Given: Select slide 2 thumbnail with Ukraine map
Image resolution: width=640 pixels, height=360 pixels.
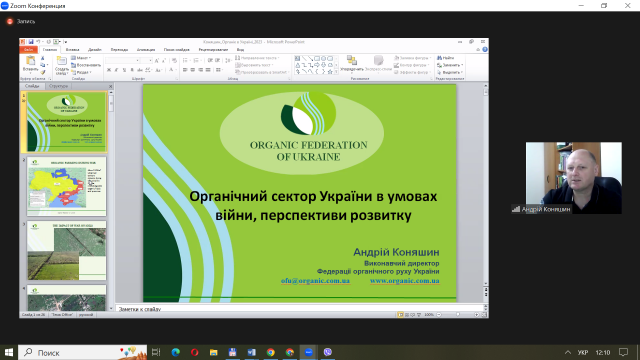Looking at the screenshot, I should pos(67,187).
